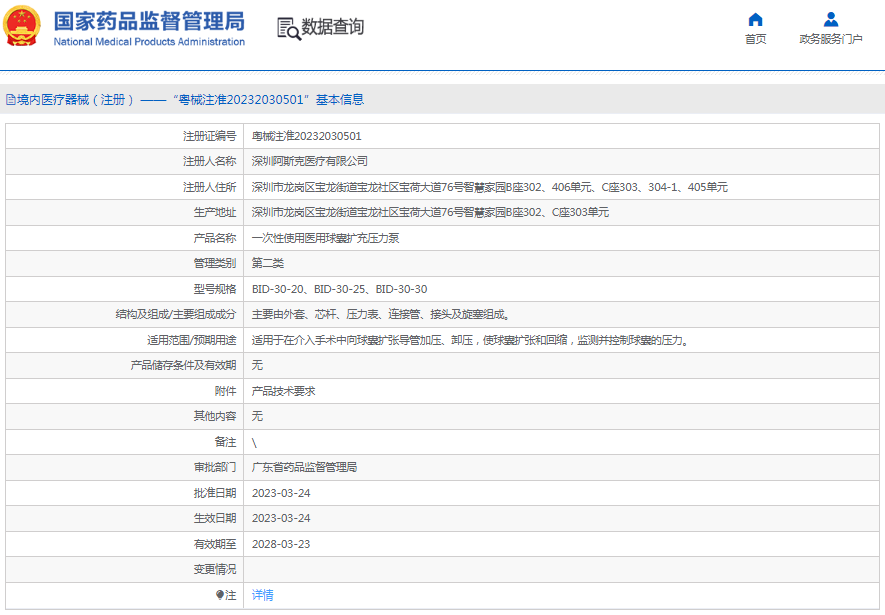885x615 pixels.
Task: Click the 备注 label cell
Action: click(x=125, y=442)
